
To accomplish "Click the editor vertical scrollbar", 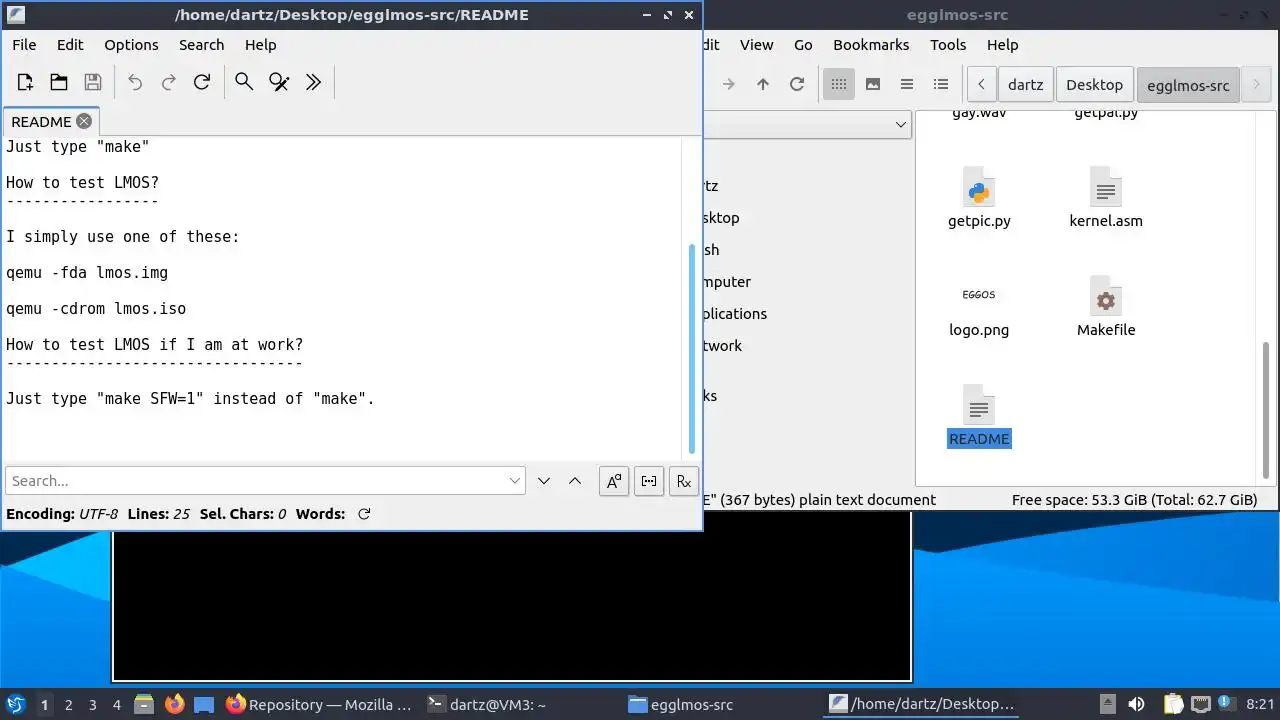I will 691,348.
